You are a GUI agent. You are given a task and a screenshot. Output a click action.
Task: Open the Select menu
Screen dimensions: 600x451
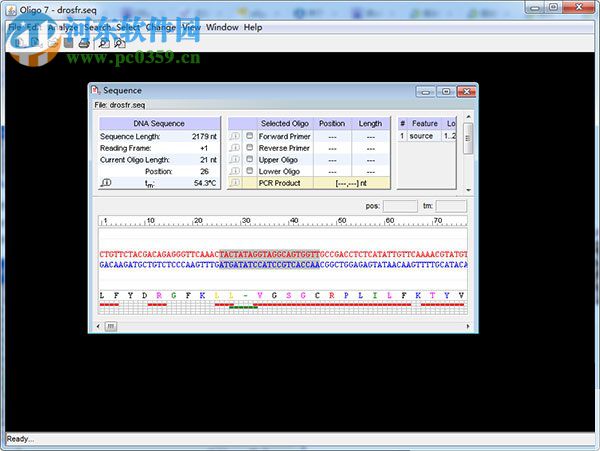[x=128, y=27]
